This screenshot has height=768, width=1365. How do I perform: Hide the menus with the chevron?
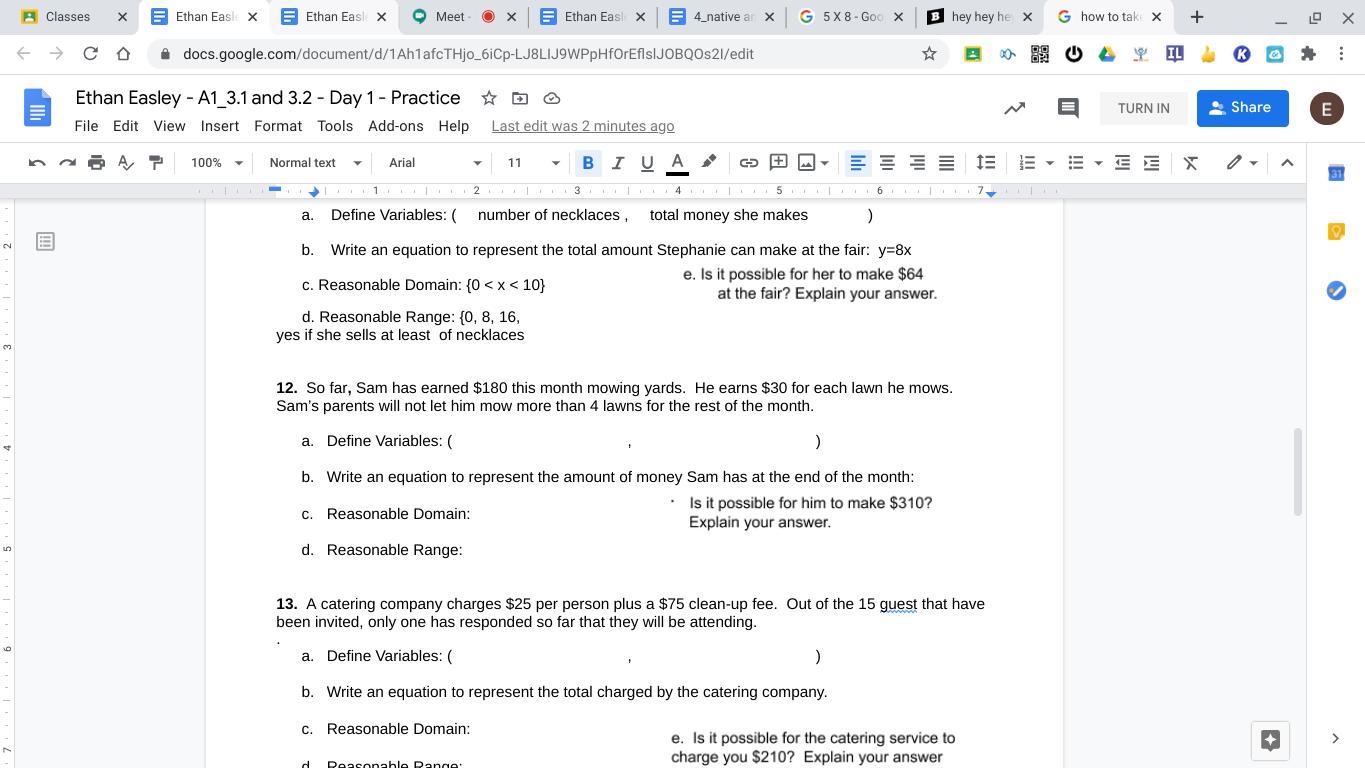coord(1287,163)
